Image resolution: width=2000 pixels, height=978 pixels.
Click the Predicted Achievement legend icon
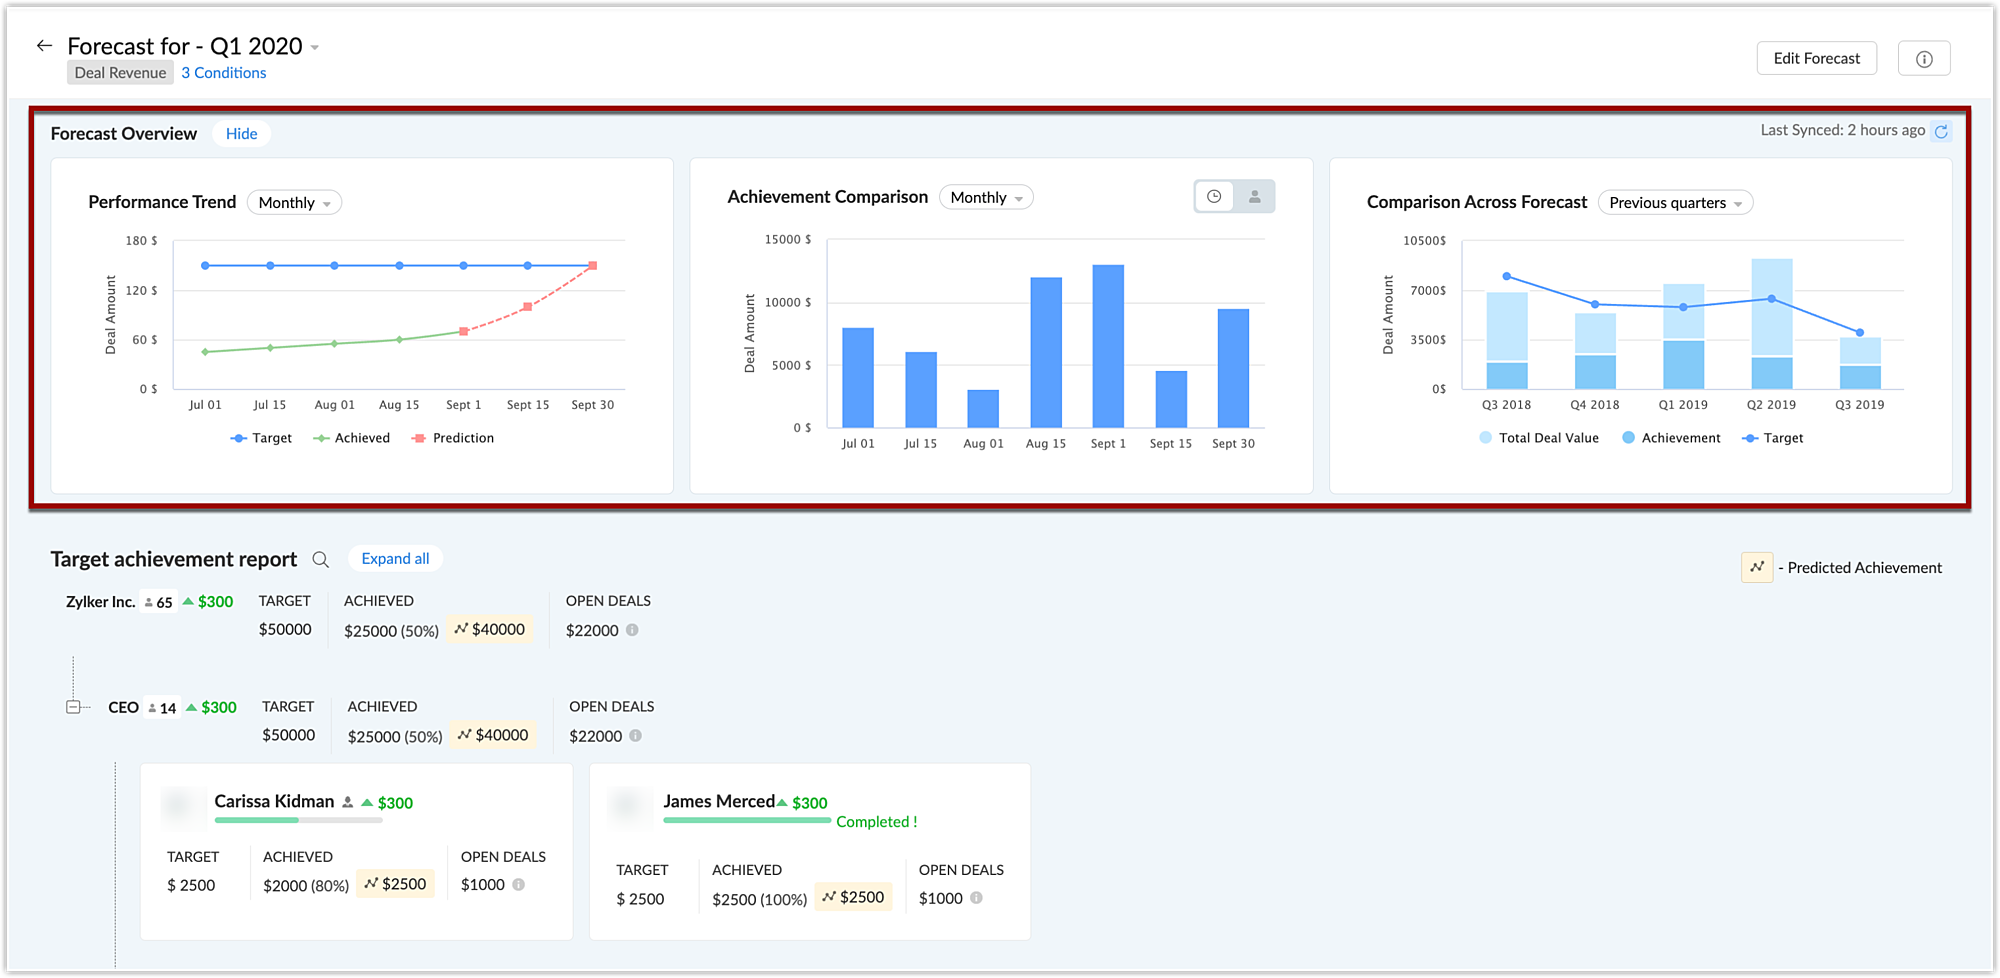point(1756,567)
